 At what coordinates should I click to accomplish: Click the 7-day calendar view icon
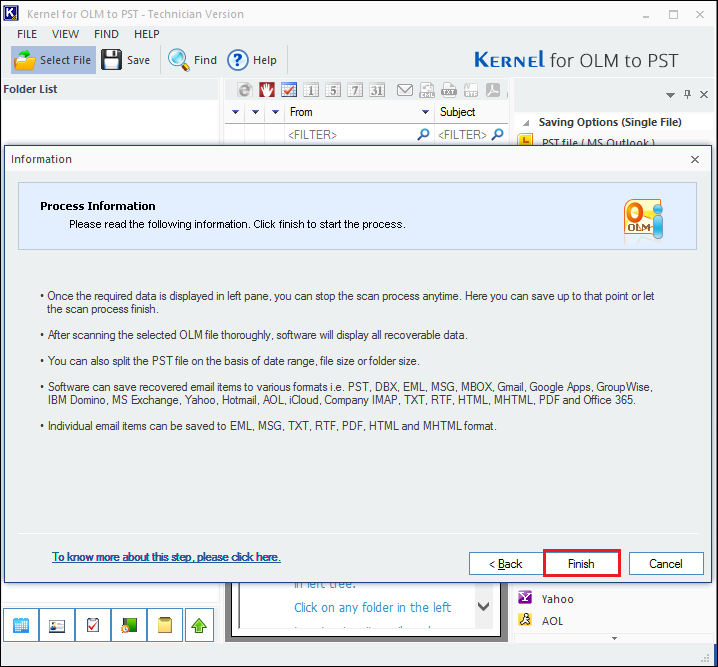point(355,90)
